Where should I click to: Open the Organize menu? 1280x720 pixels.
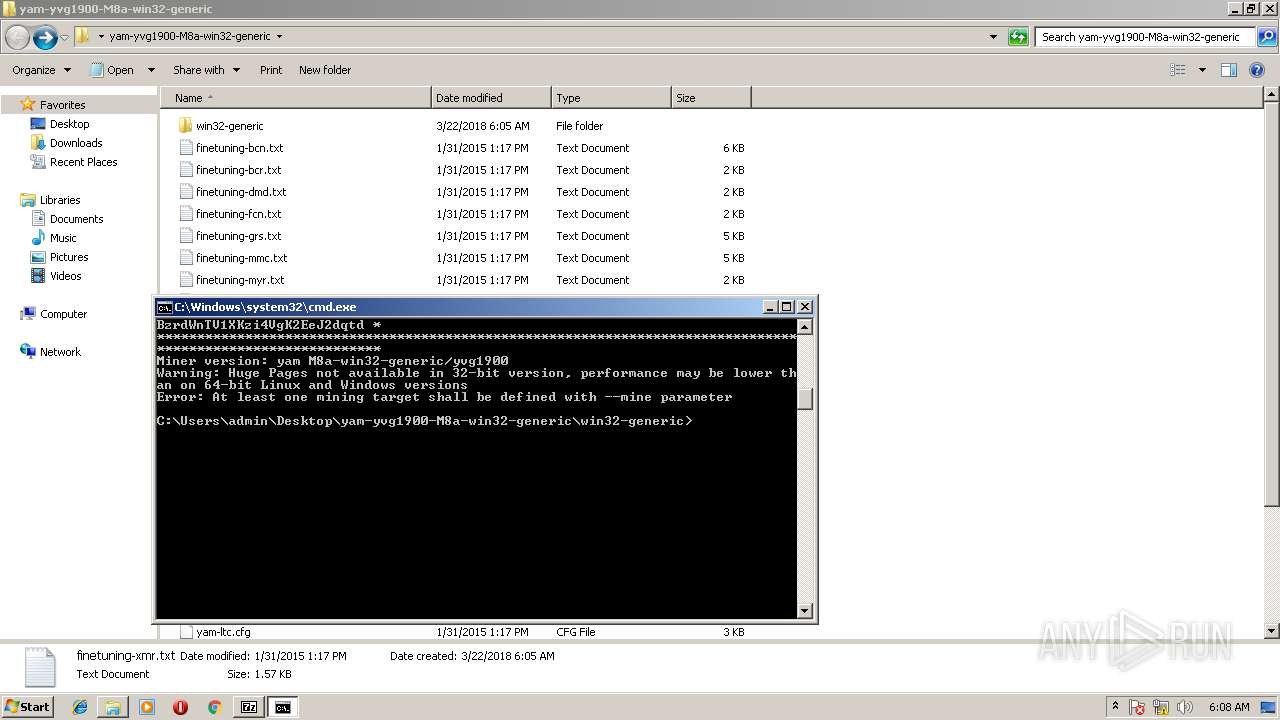pos(41,70)
